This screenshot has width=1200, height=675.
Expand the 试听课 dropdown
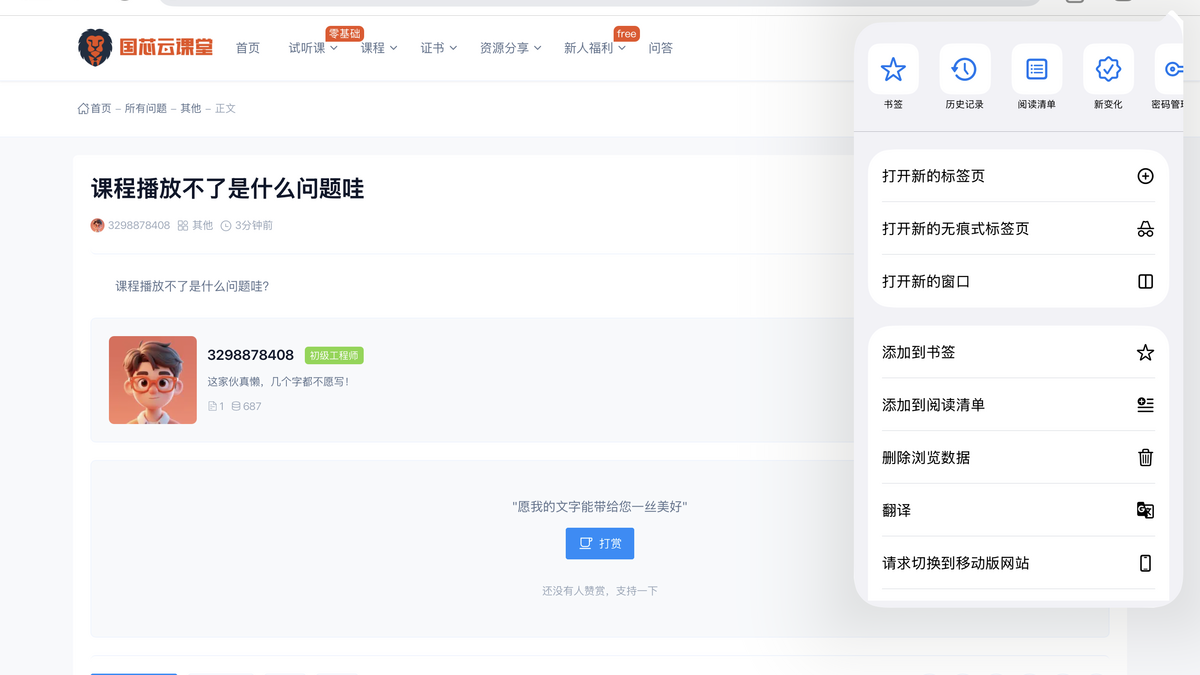[x=311, y=48]
